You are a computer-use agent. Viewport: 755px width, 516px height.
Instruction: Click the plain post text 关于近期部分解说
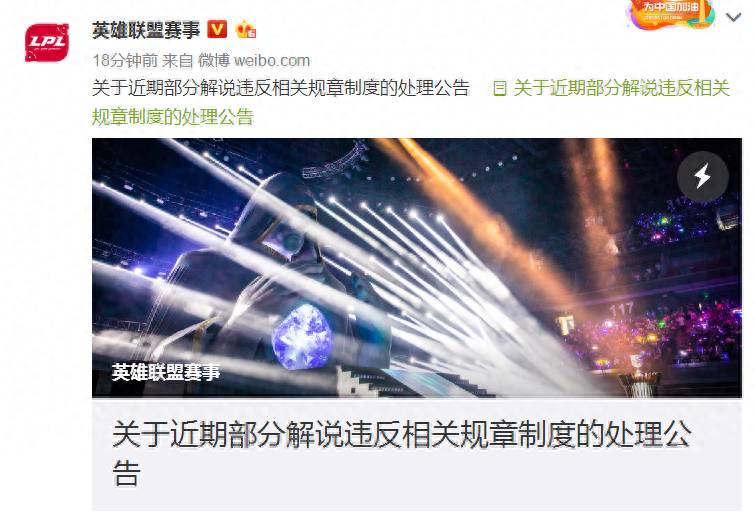click(280, 88)
